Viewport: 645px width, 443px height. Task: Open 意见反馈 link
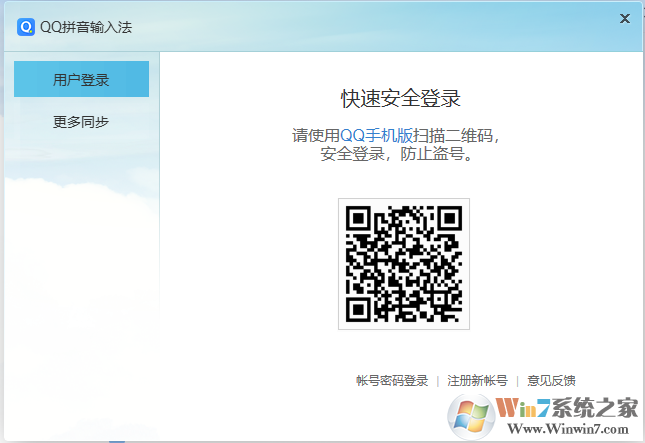(x=551, y=380)
